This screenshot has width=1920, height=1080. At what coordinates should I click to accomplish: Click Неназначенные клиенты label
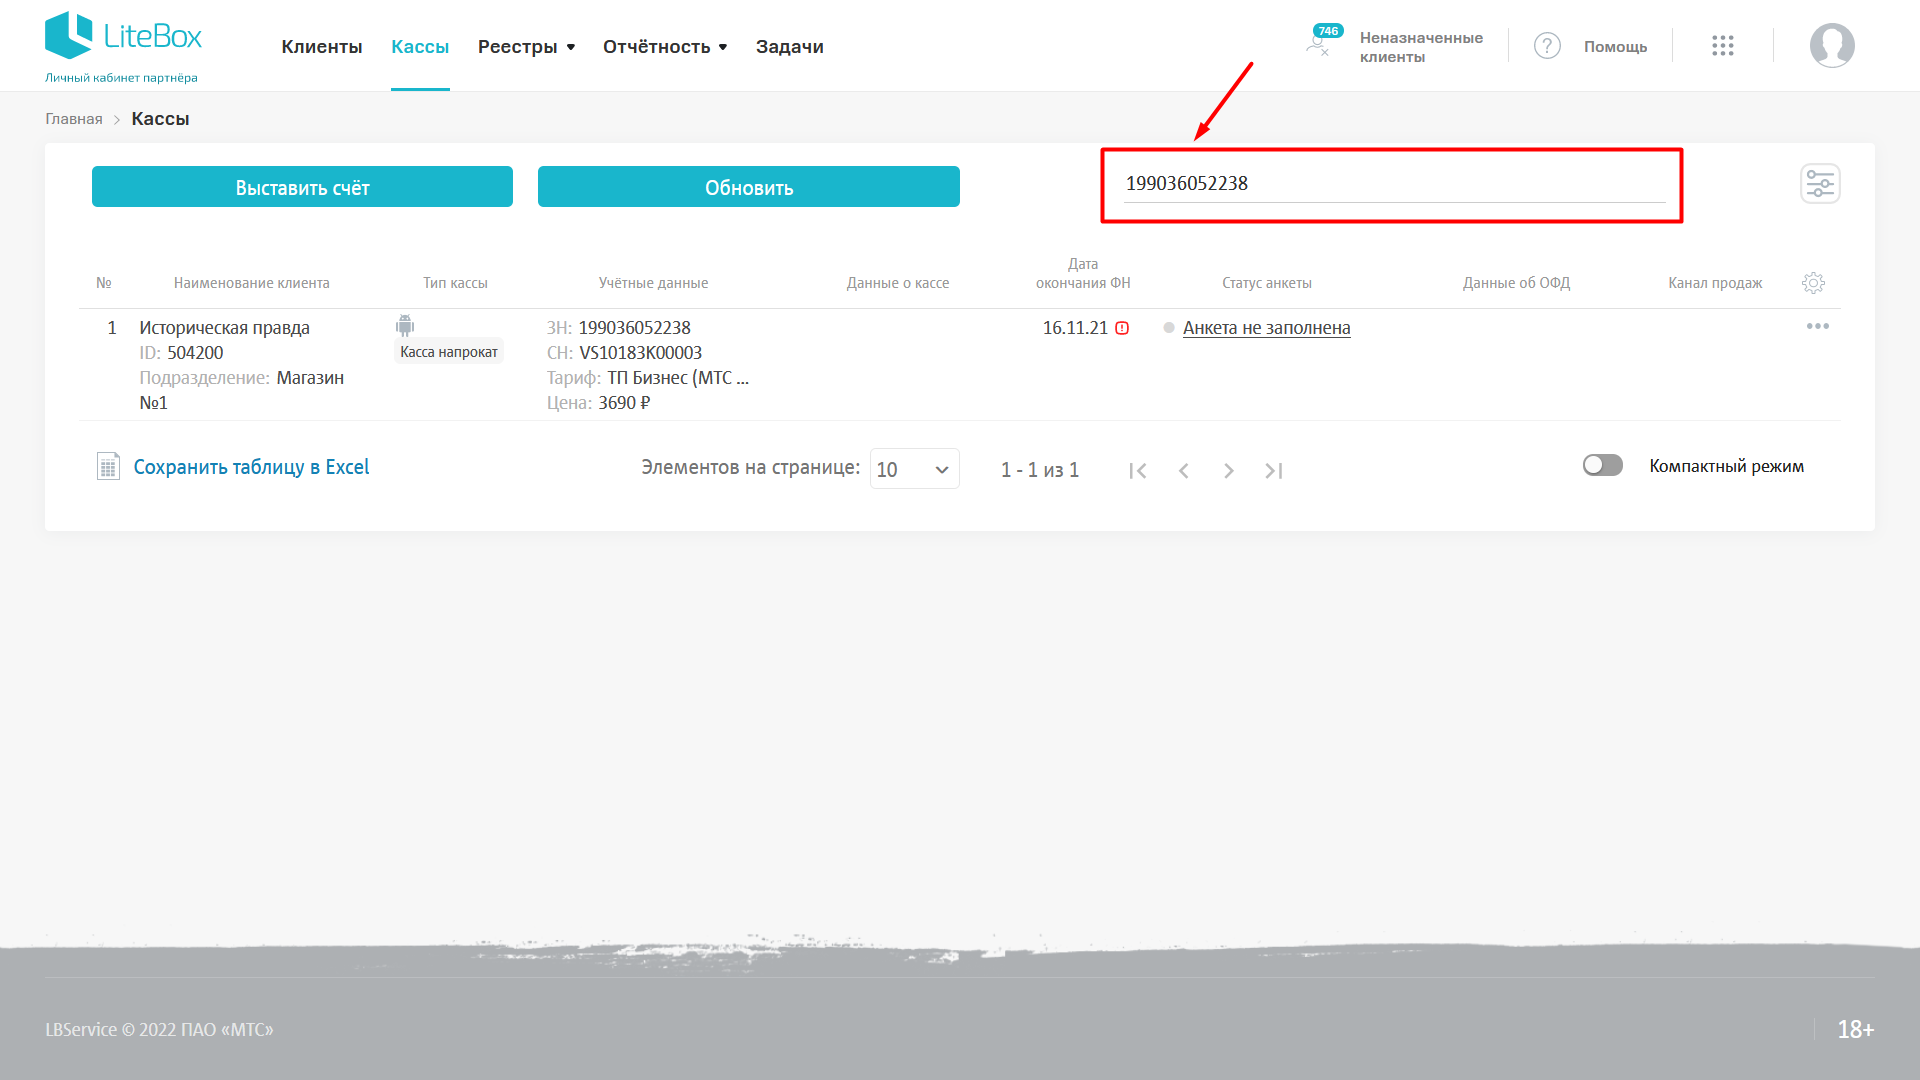1421,47
